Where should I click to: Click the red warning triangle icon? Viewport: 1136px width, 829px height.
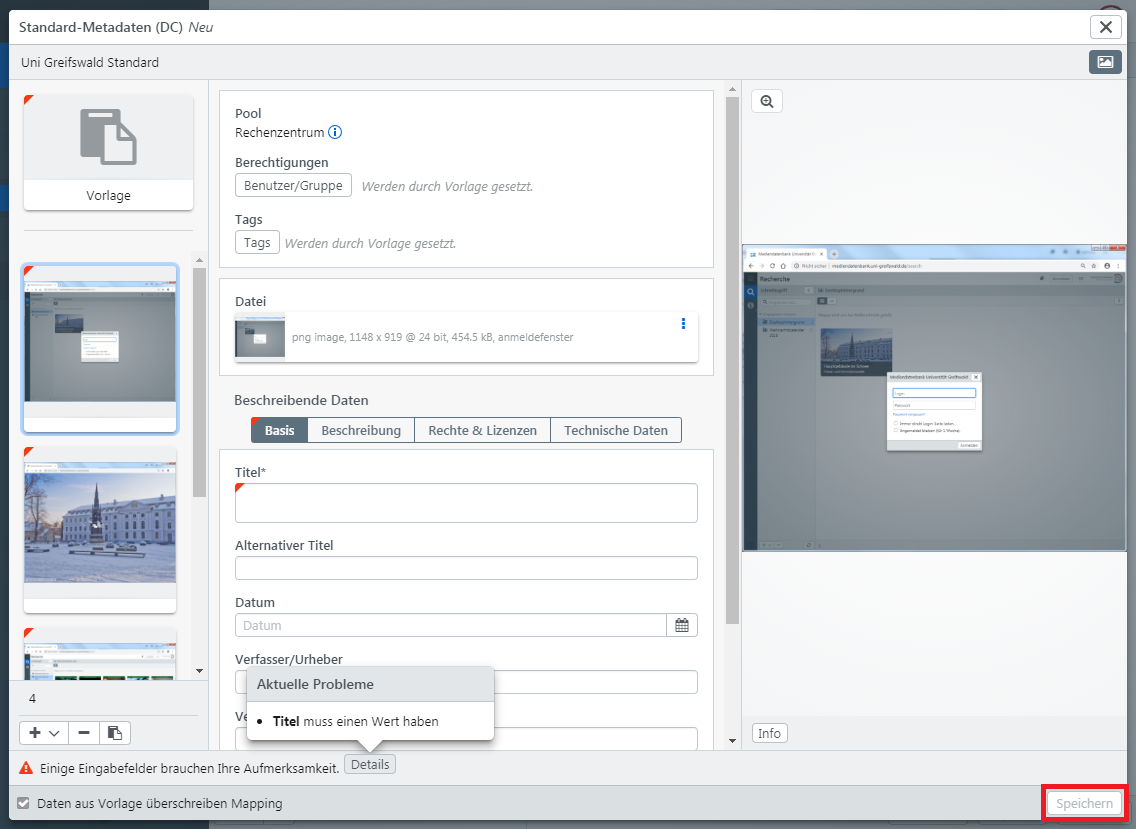[x=26, y=767]
